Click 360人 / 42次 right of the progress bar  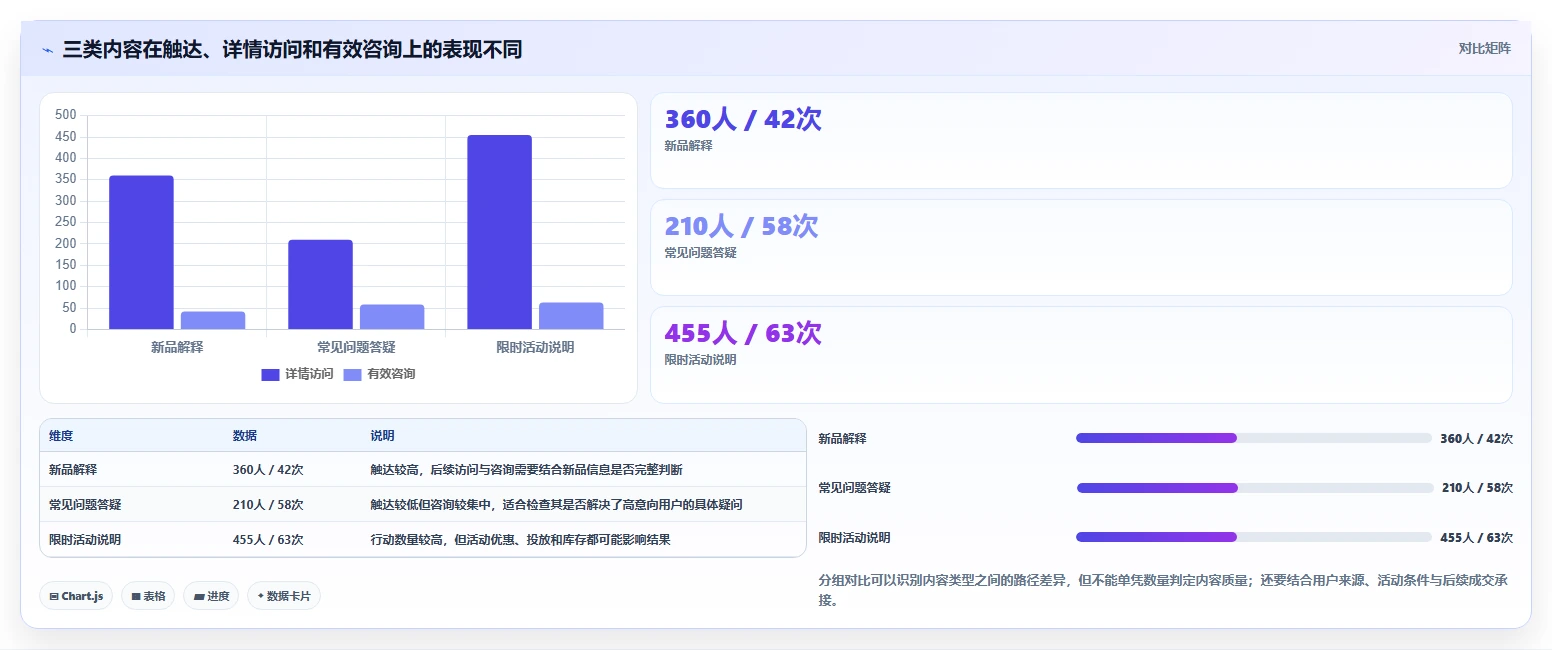pyautogui.click(x=1476, y=439)
